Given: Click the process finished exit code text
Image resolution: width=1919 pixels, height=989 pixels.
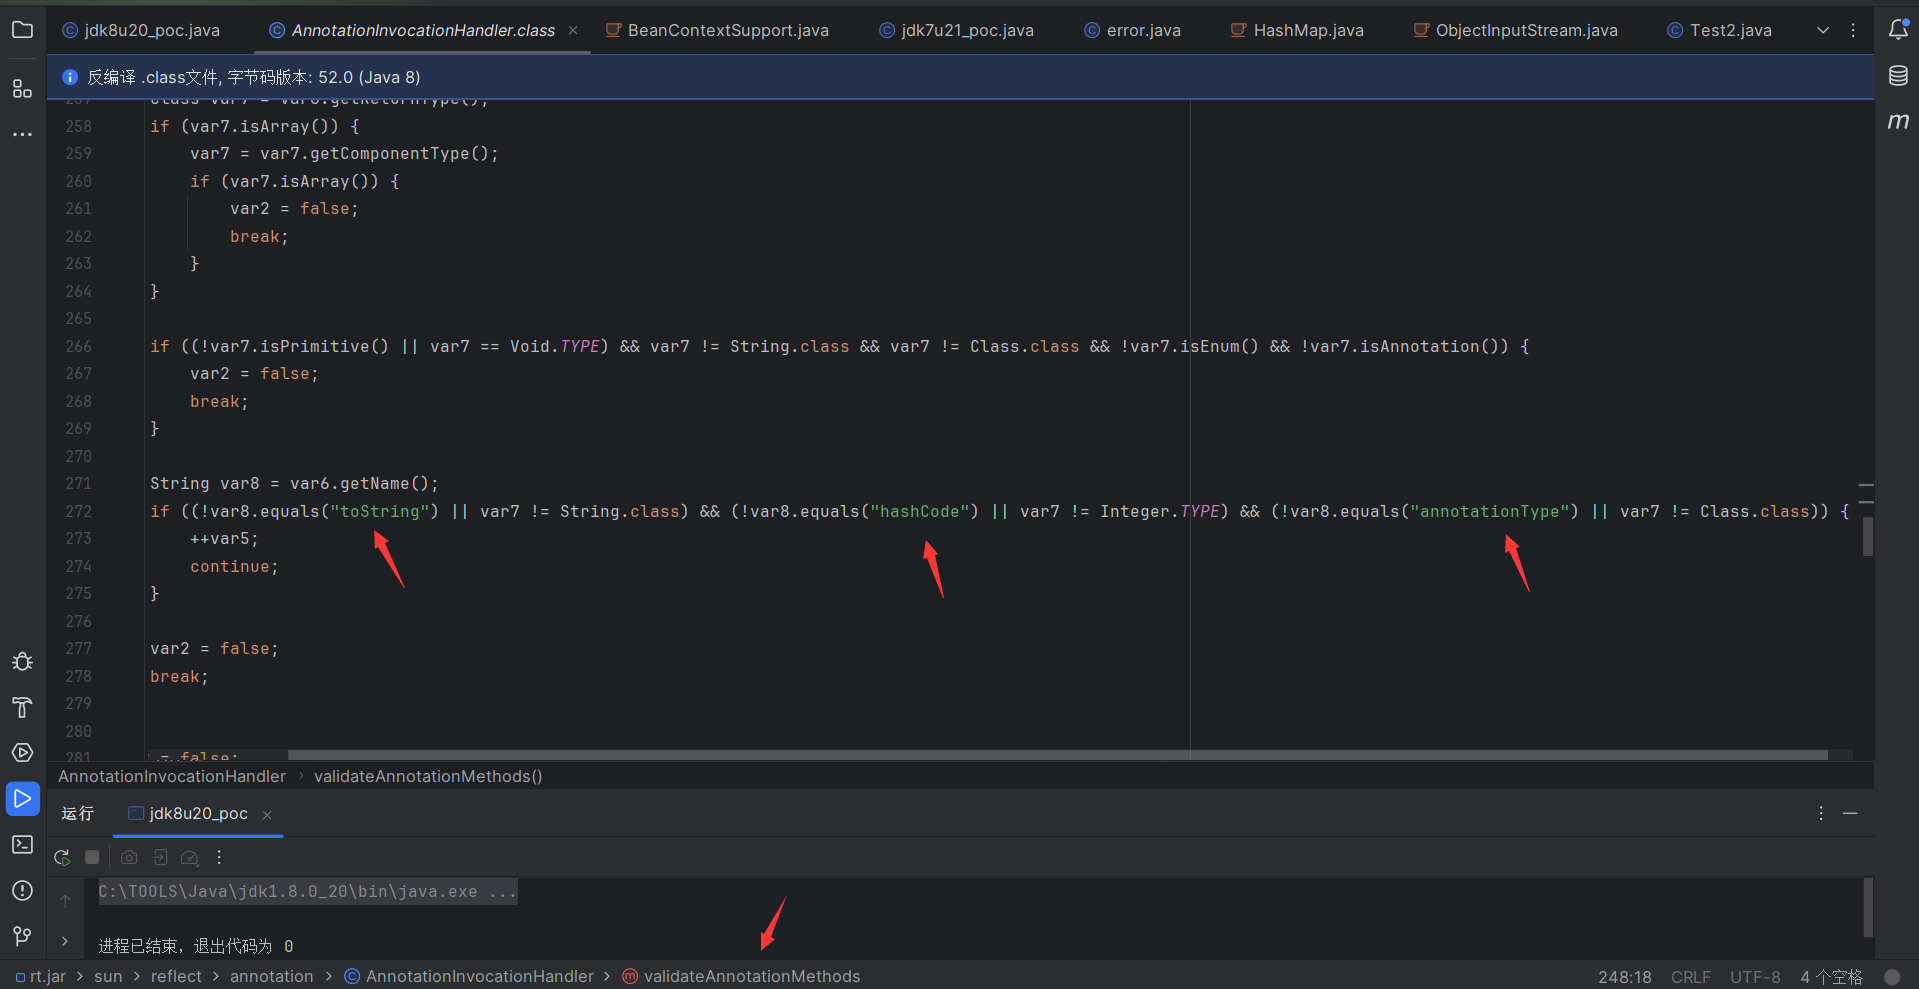Looking at the screenshot, I should [x=196, y=946].
